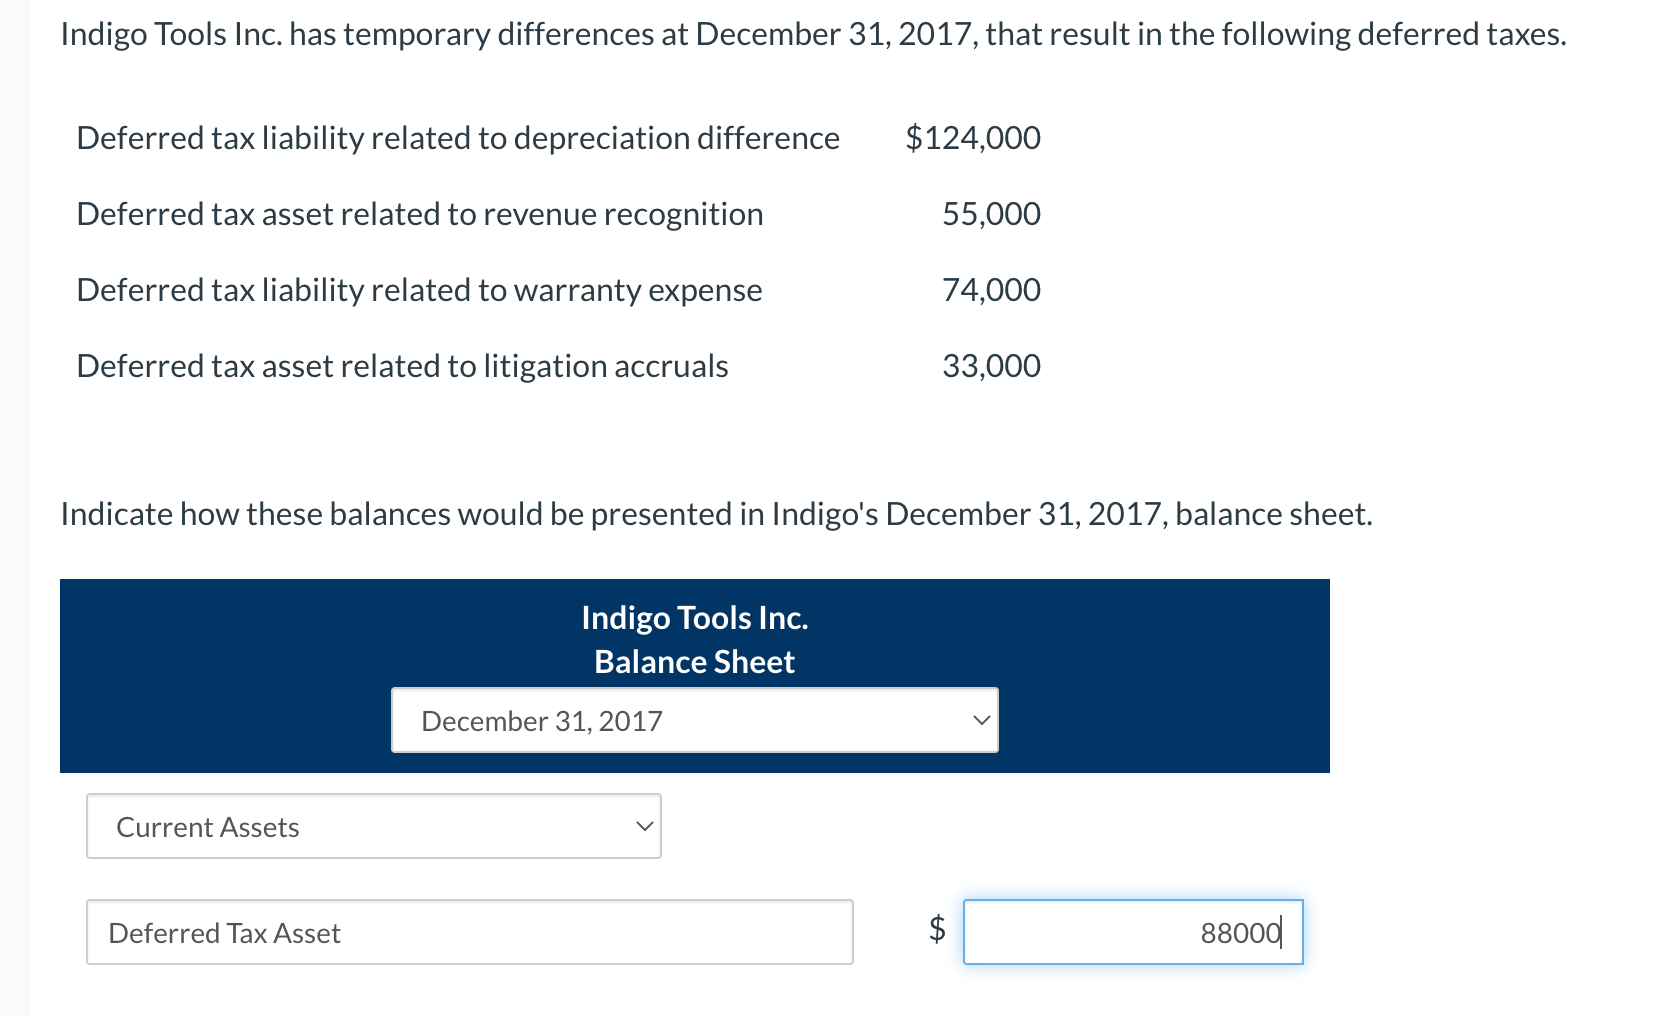Screen dimensions: 1680x1016
Task: Click the chevron on the balance sheet date selector
Action: [x=981, y=720]
